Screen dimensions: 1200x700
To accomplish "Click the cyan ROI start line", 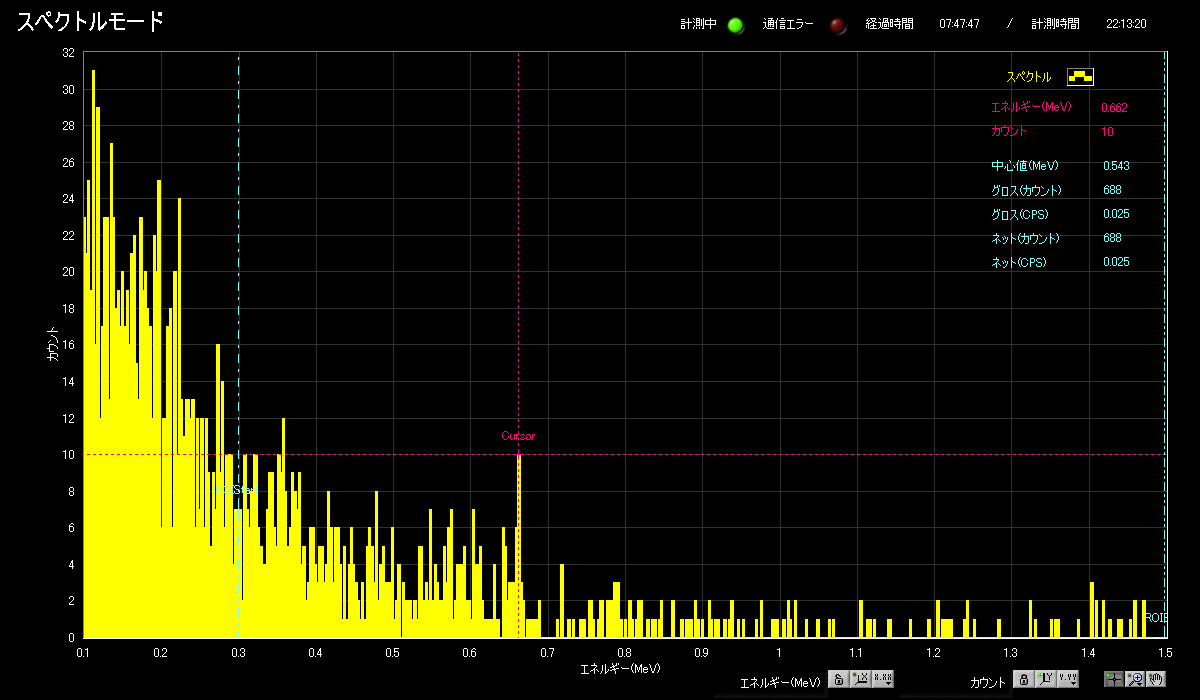I will coord(238,300).
